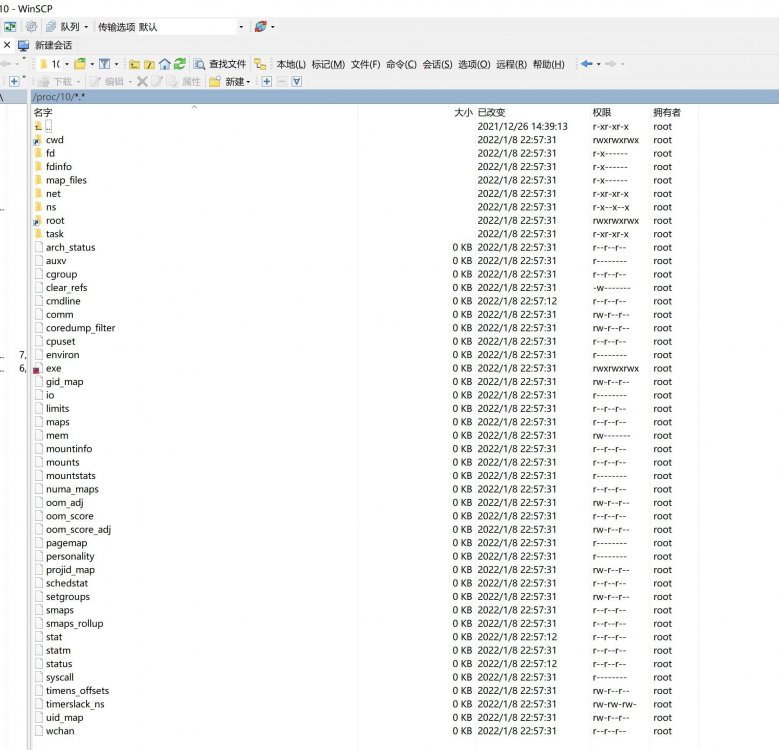Open the 会话(S) menu
779x750 pixels.
click(438, 65)
